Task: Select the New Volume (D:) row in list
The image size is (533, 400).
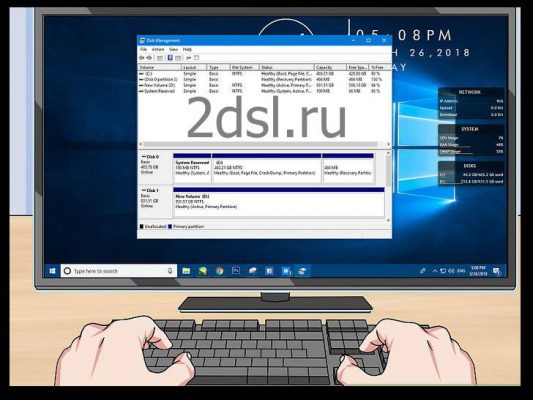Action: pos(262,85)
